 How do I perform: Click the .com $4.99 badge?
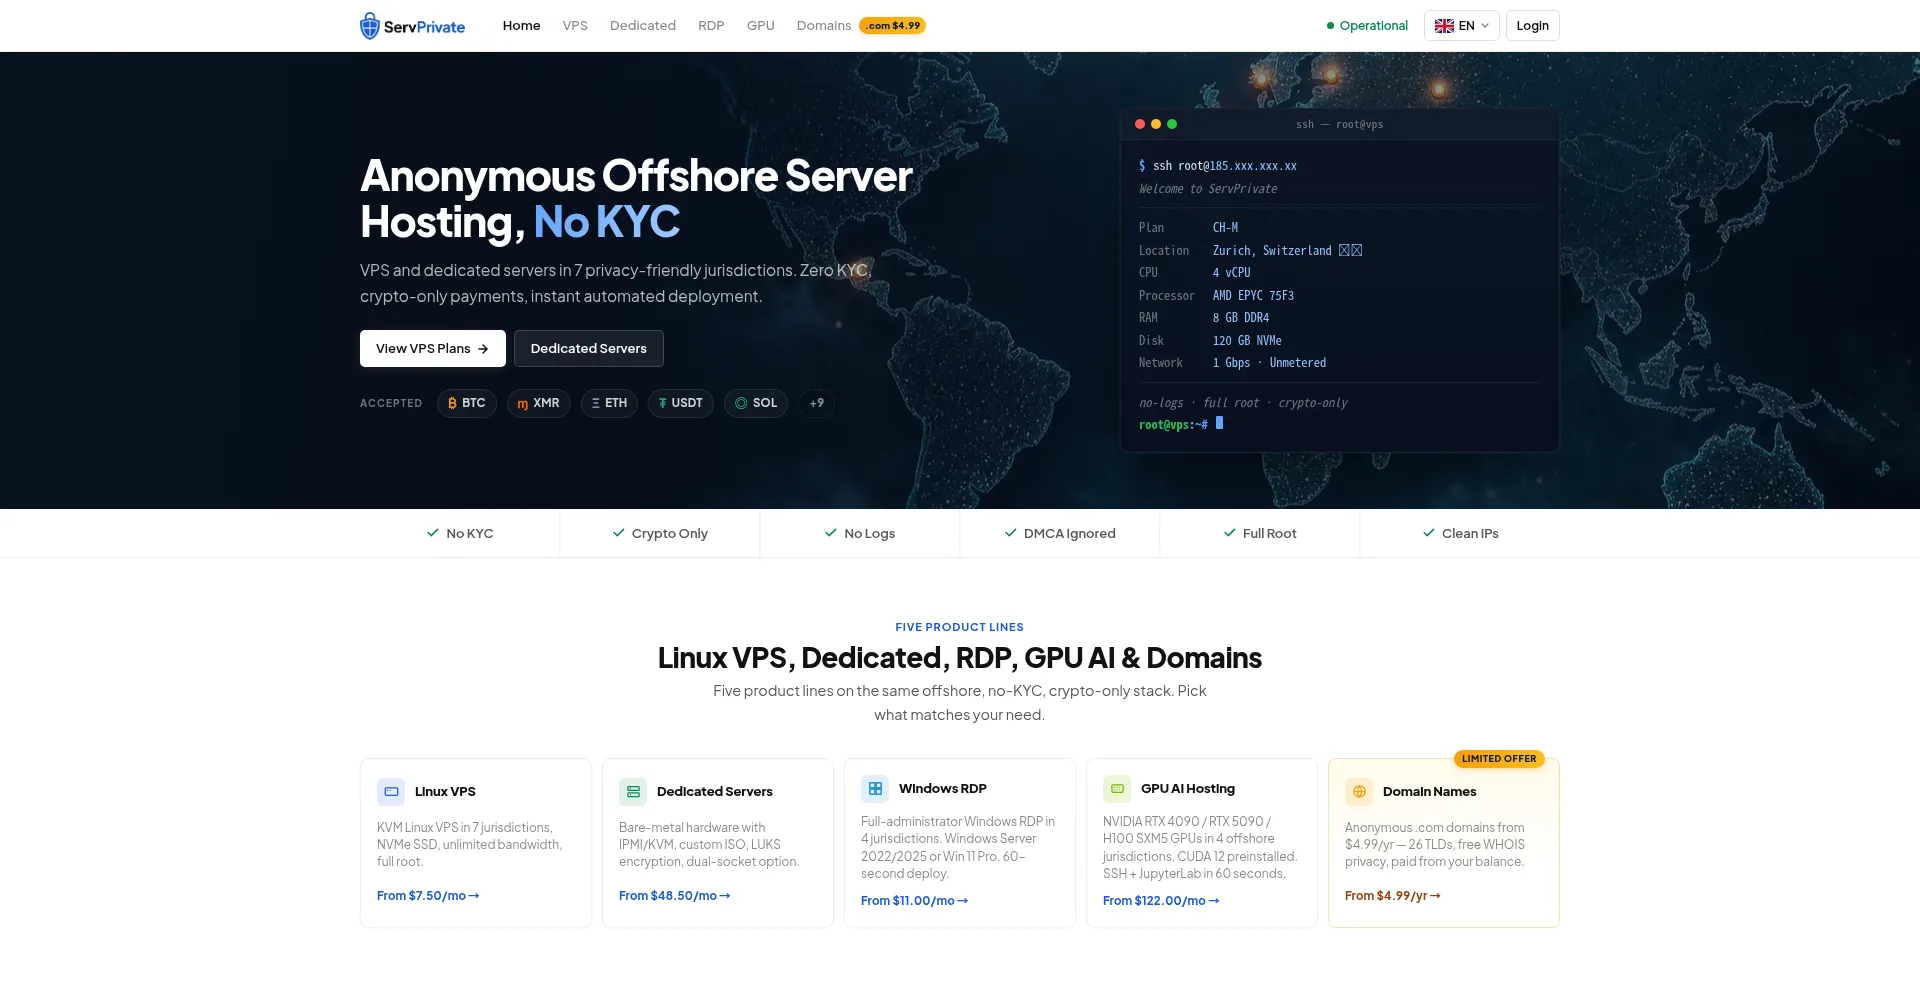(892, 26)
